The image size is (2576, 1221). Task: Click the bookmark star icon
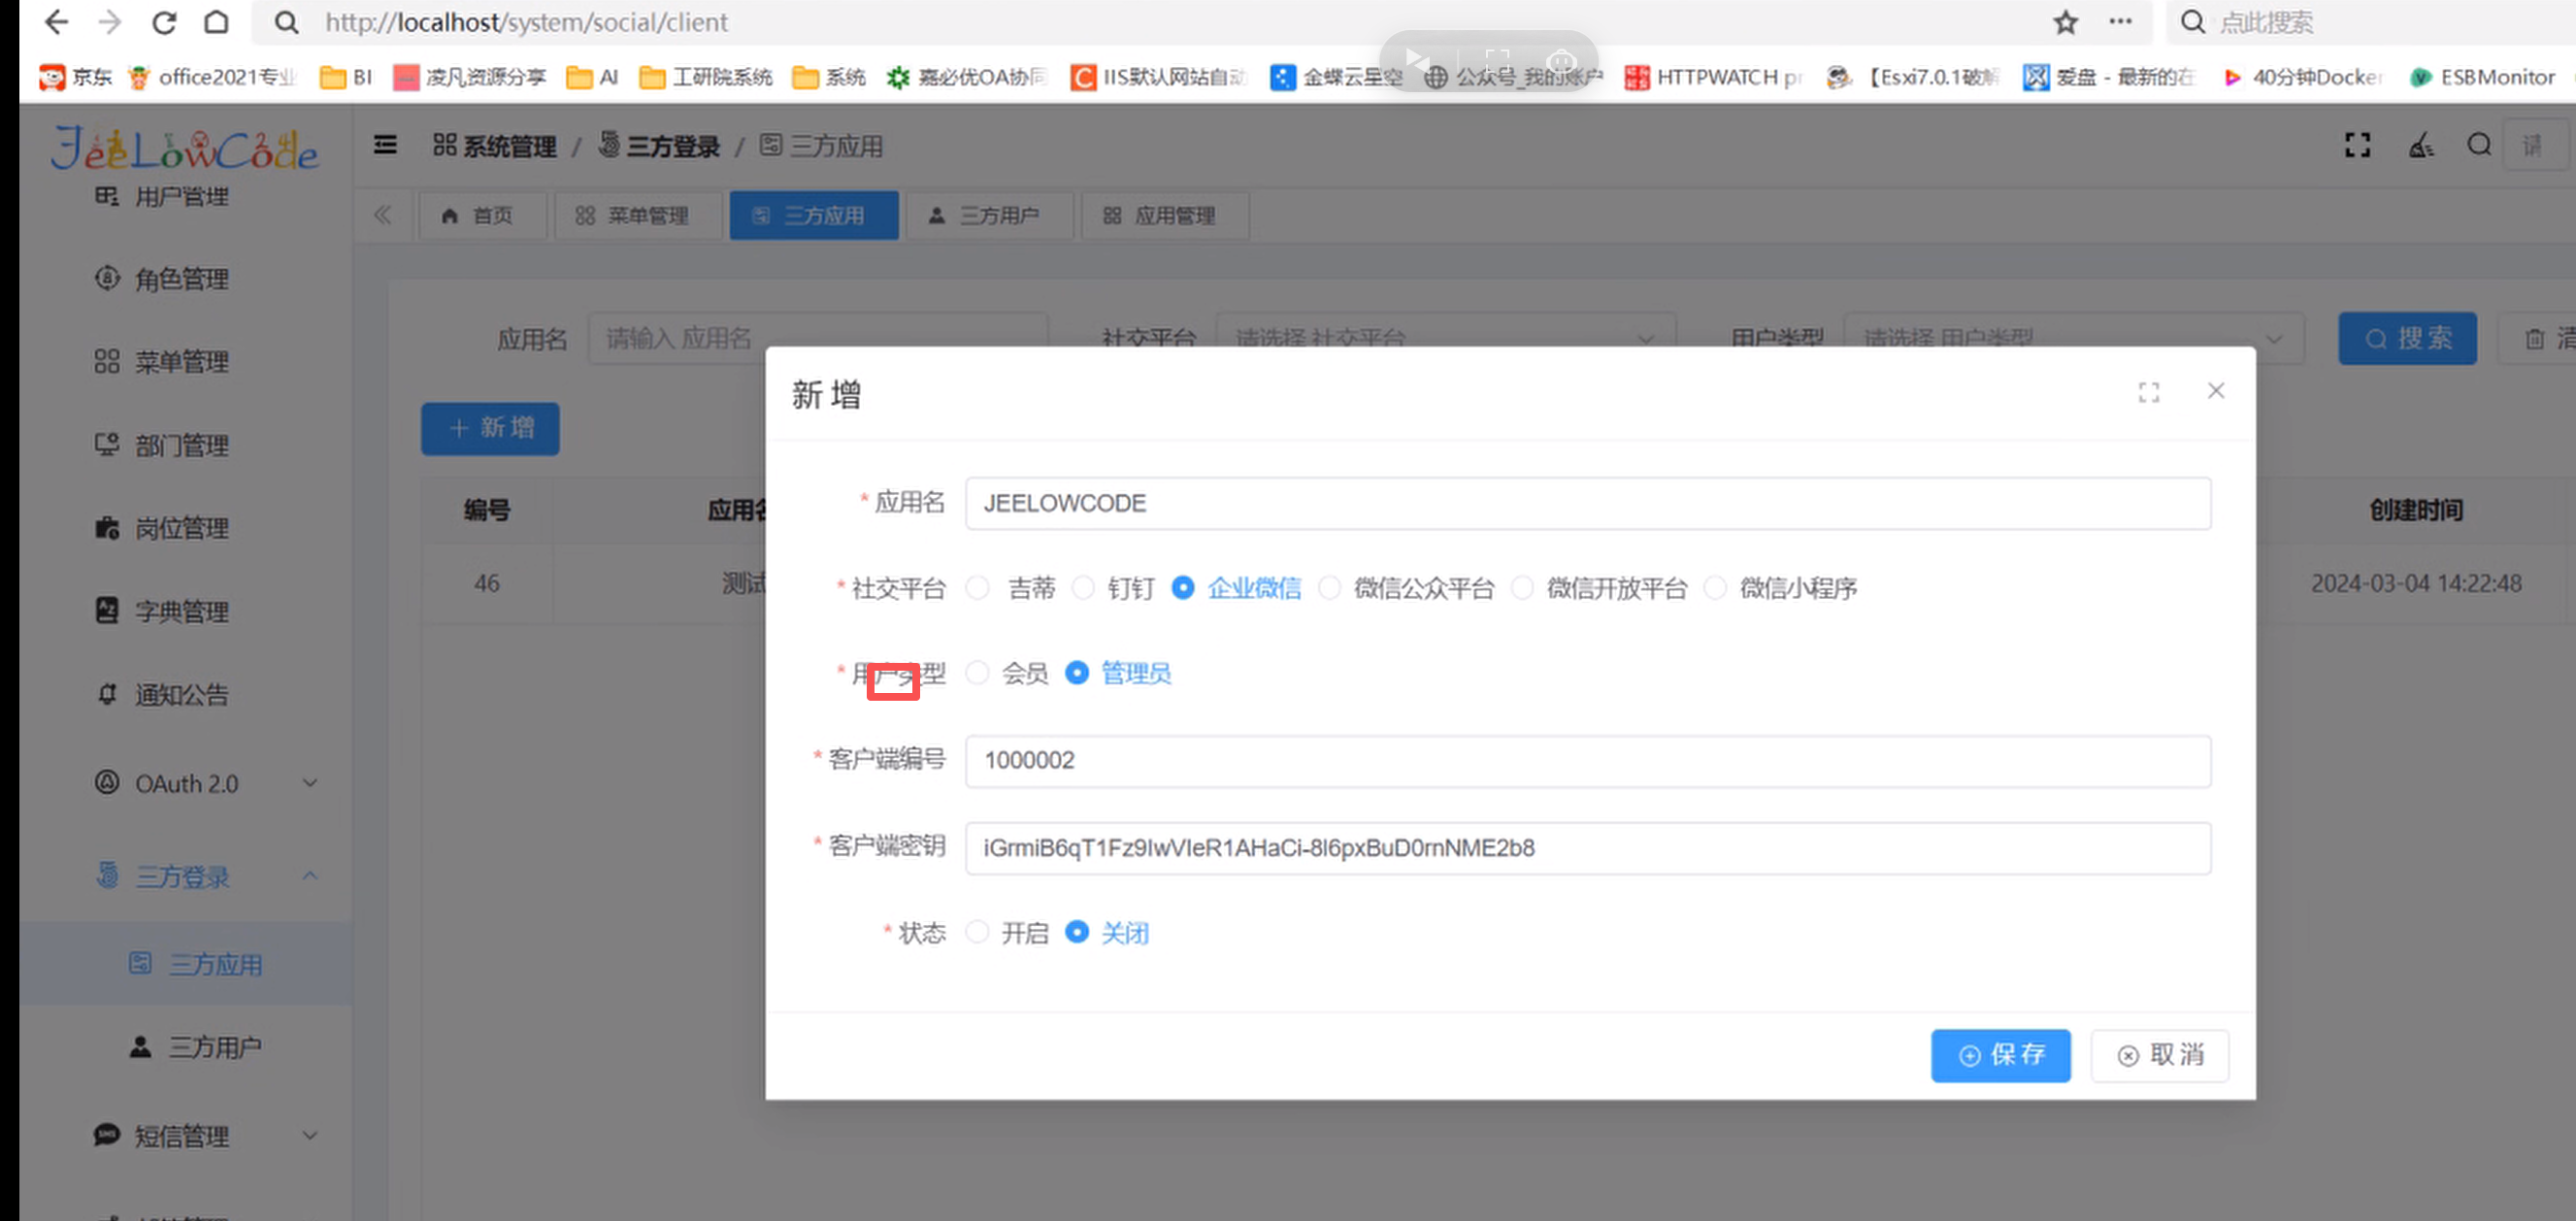click(2065, 22)
